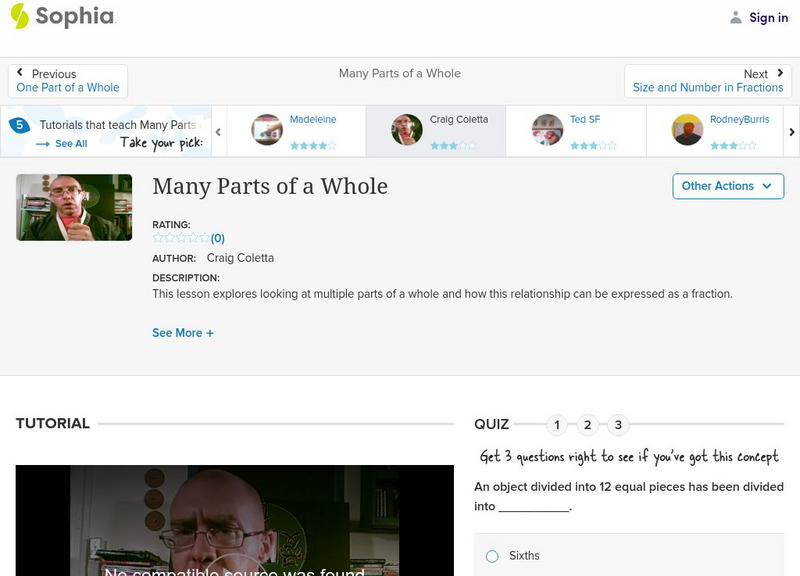Click Ted SF's avatar thumbnail
Viewport: 800px width, 576px height.
click(547, 130)
